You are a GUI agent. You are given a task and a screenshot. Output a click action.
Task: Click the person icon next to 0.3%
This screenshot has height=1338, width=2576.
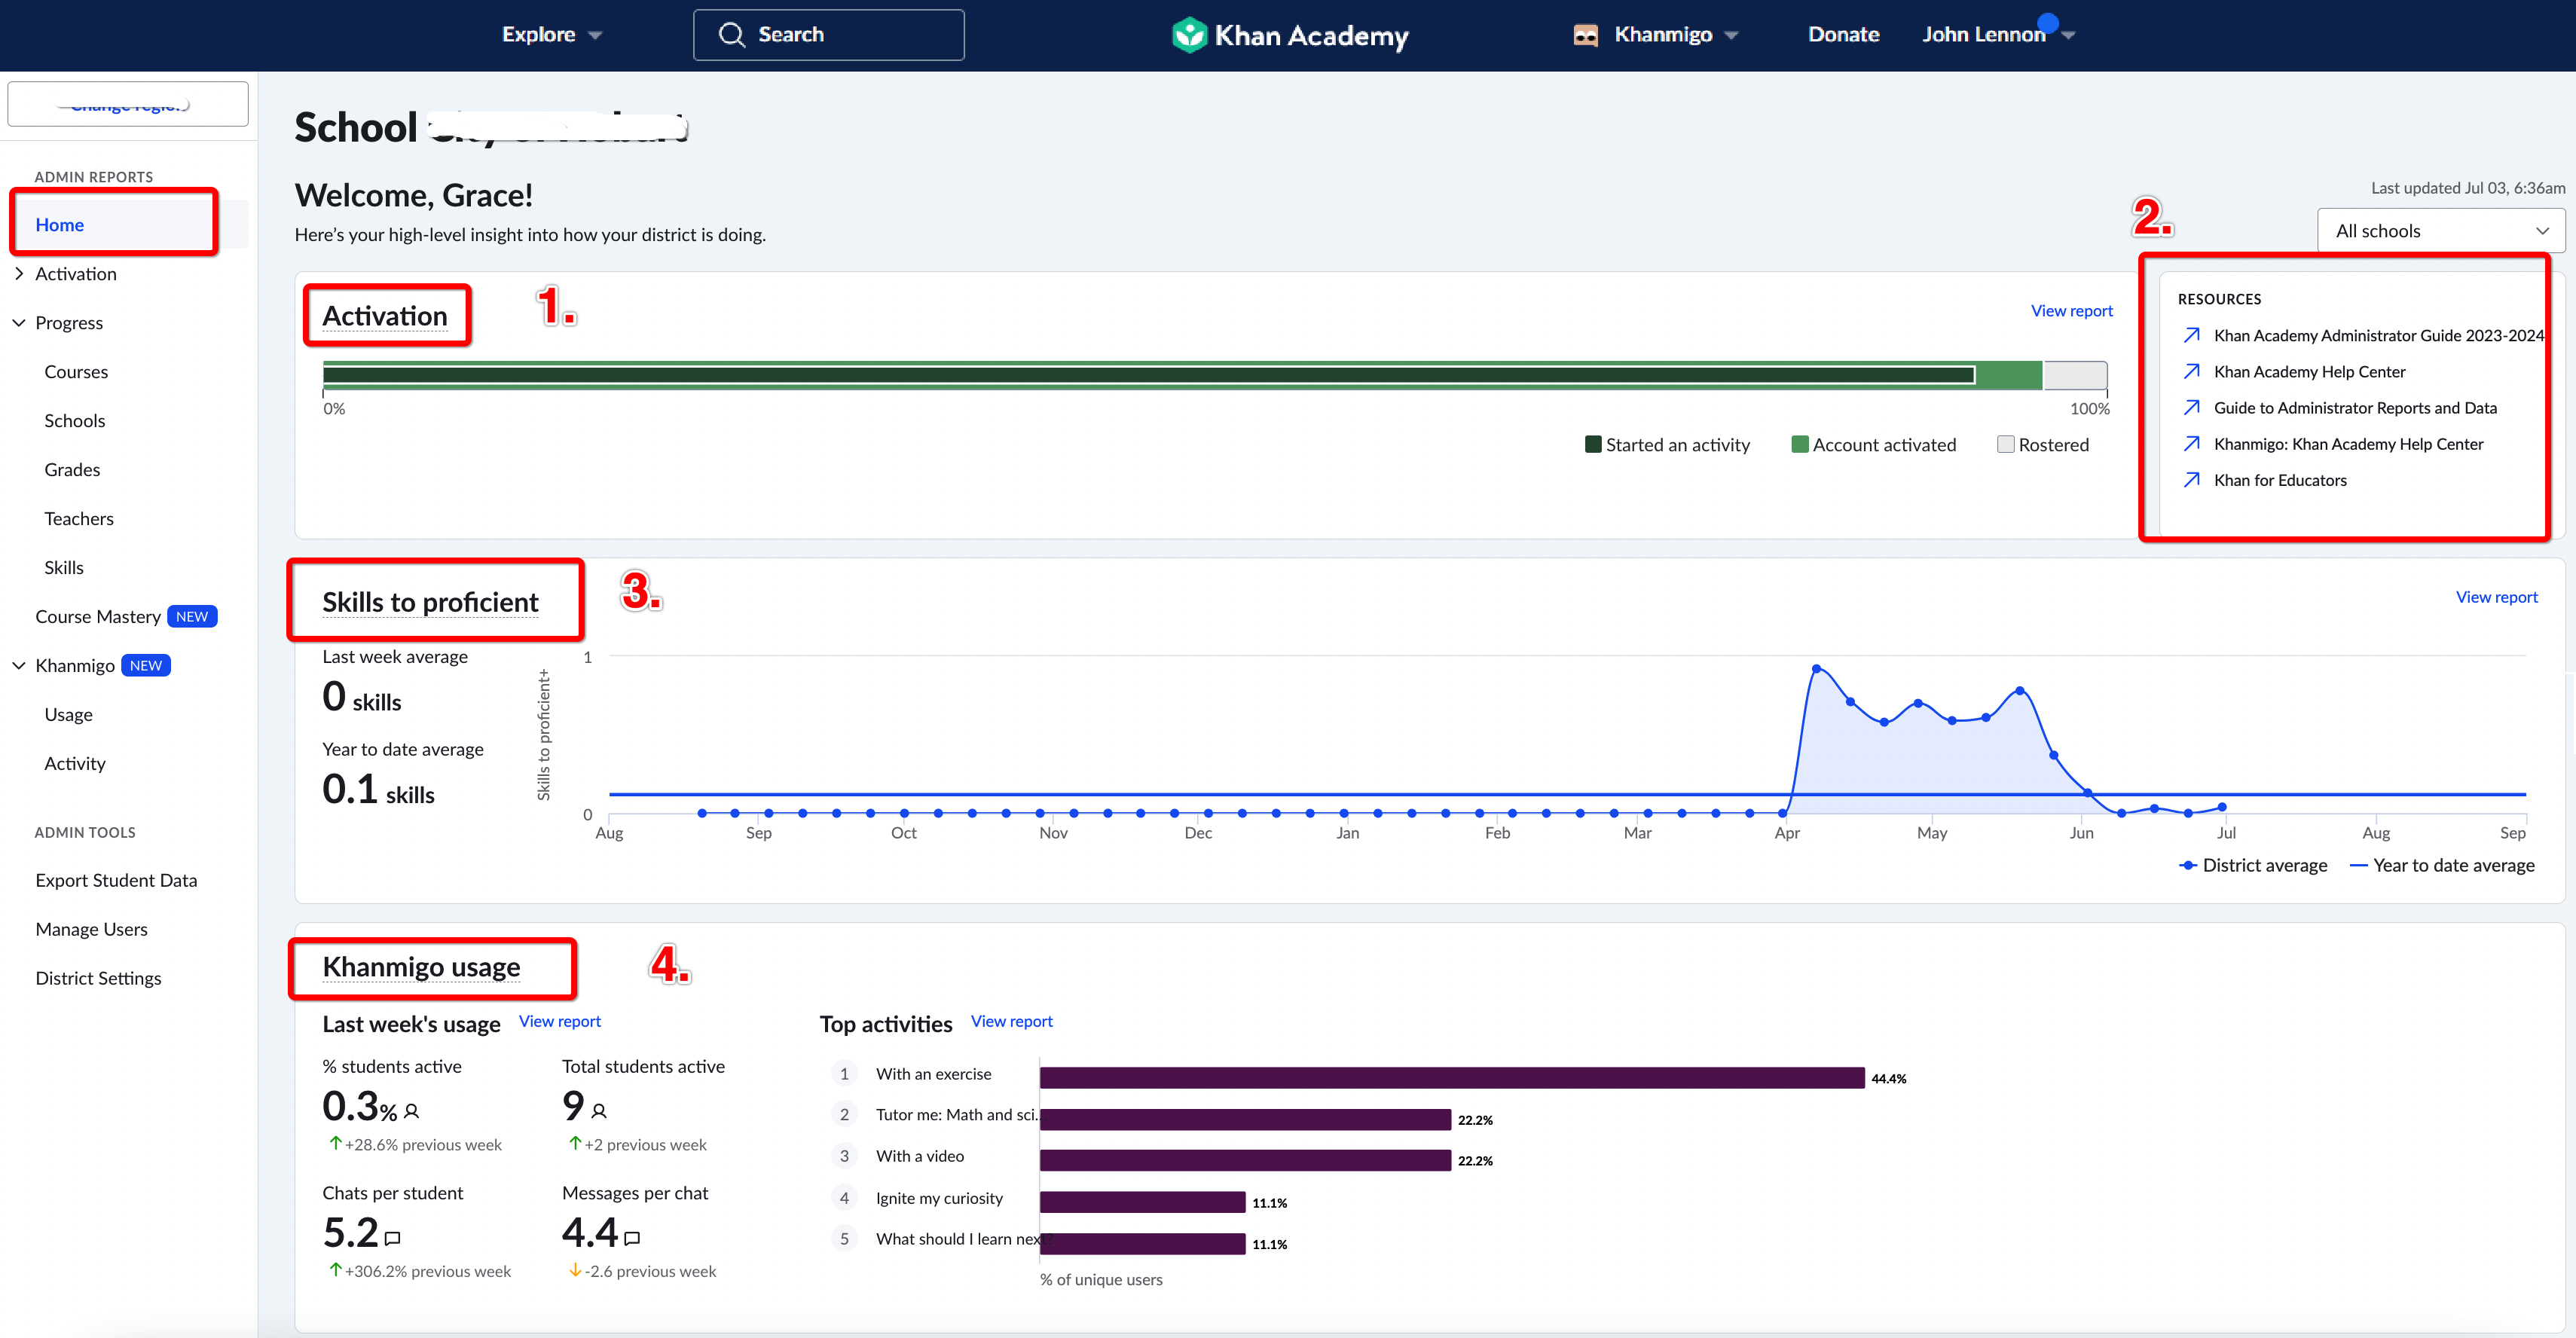tap(411, 1111)
